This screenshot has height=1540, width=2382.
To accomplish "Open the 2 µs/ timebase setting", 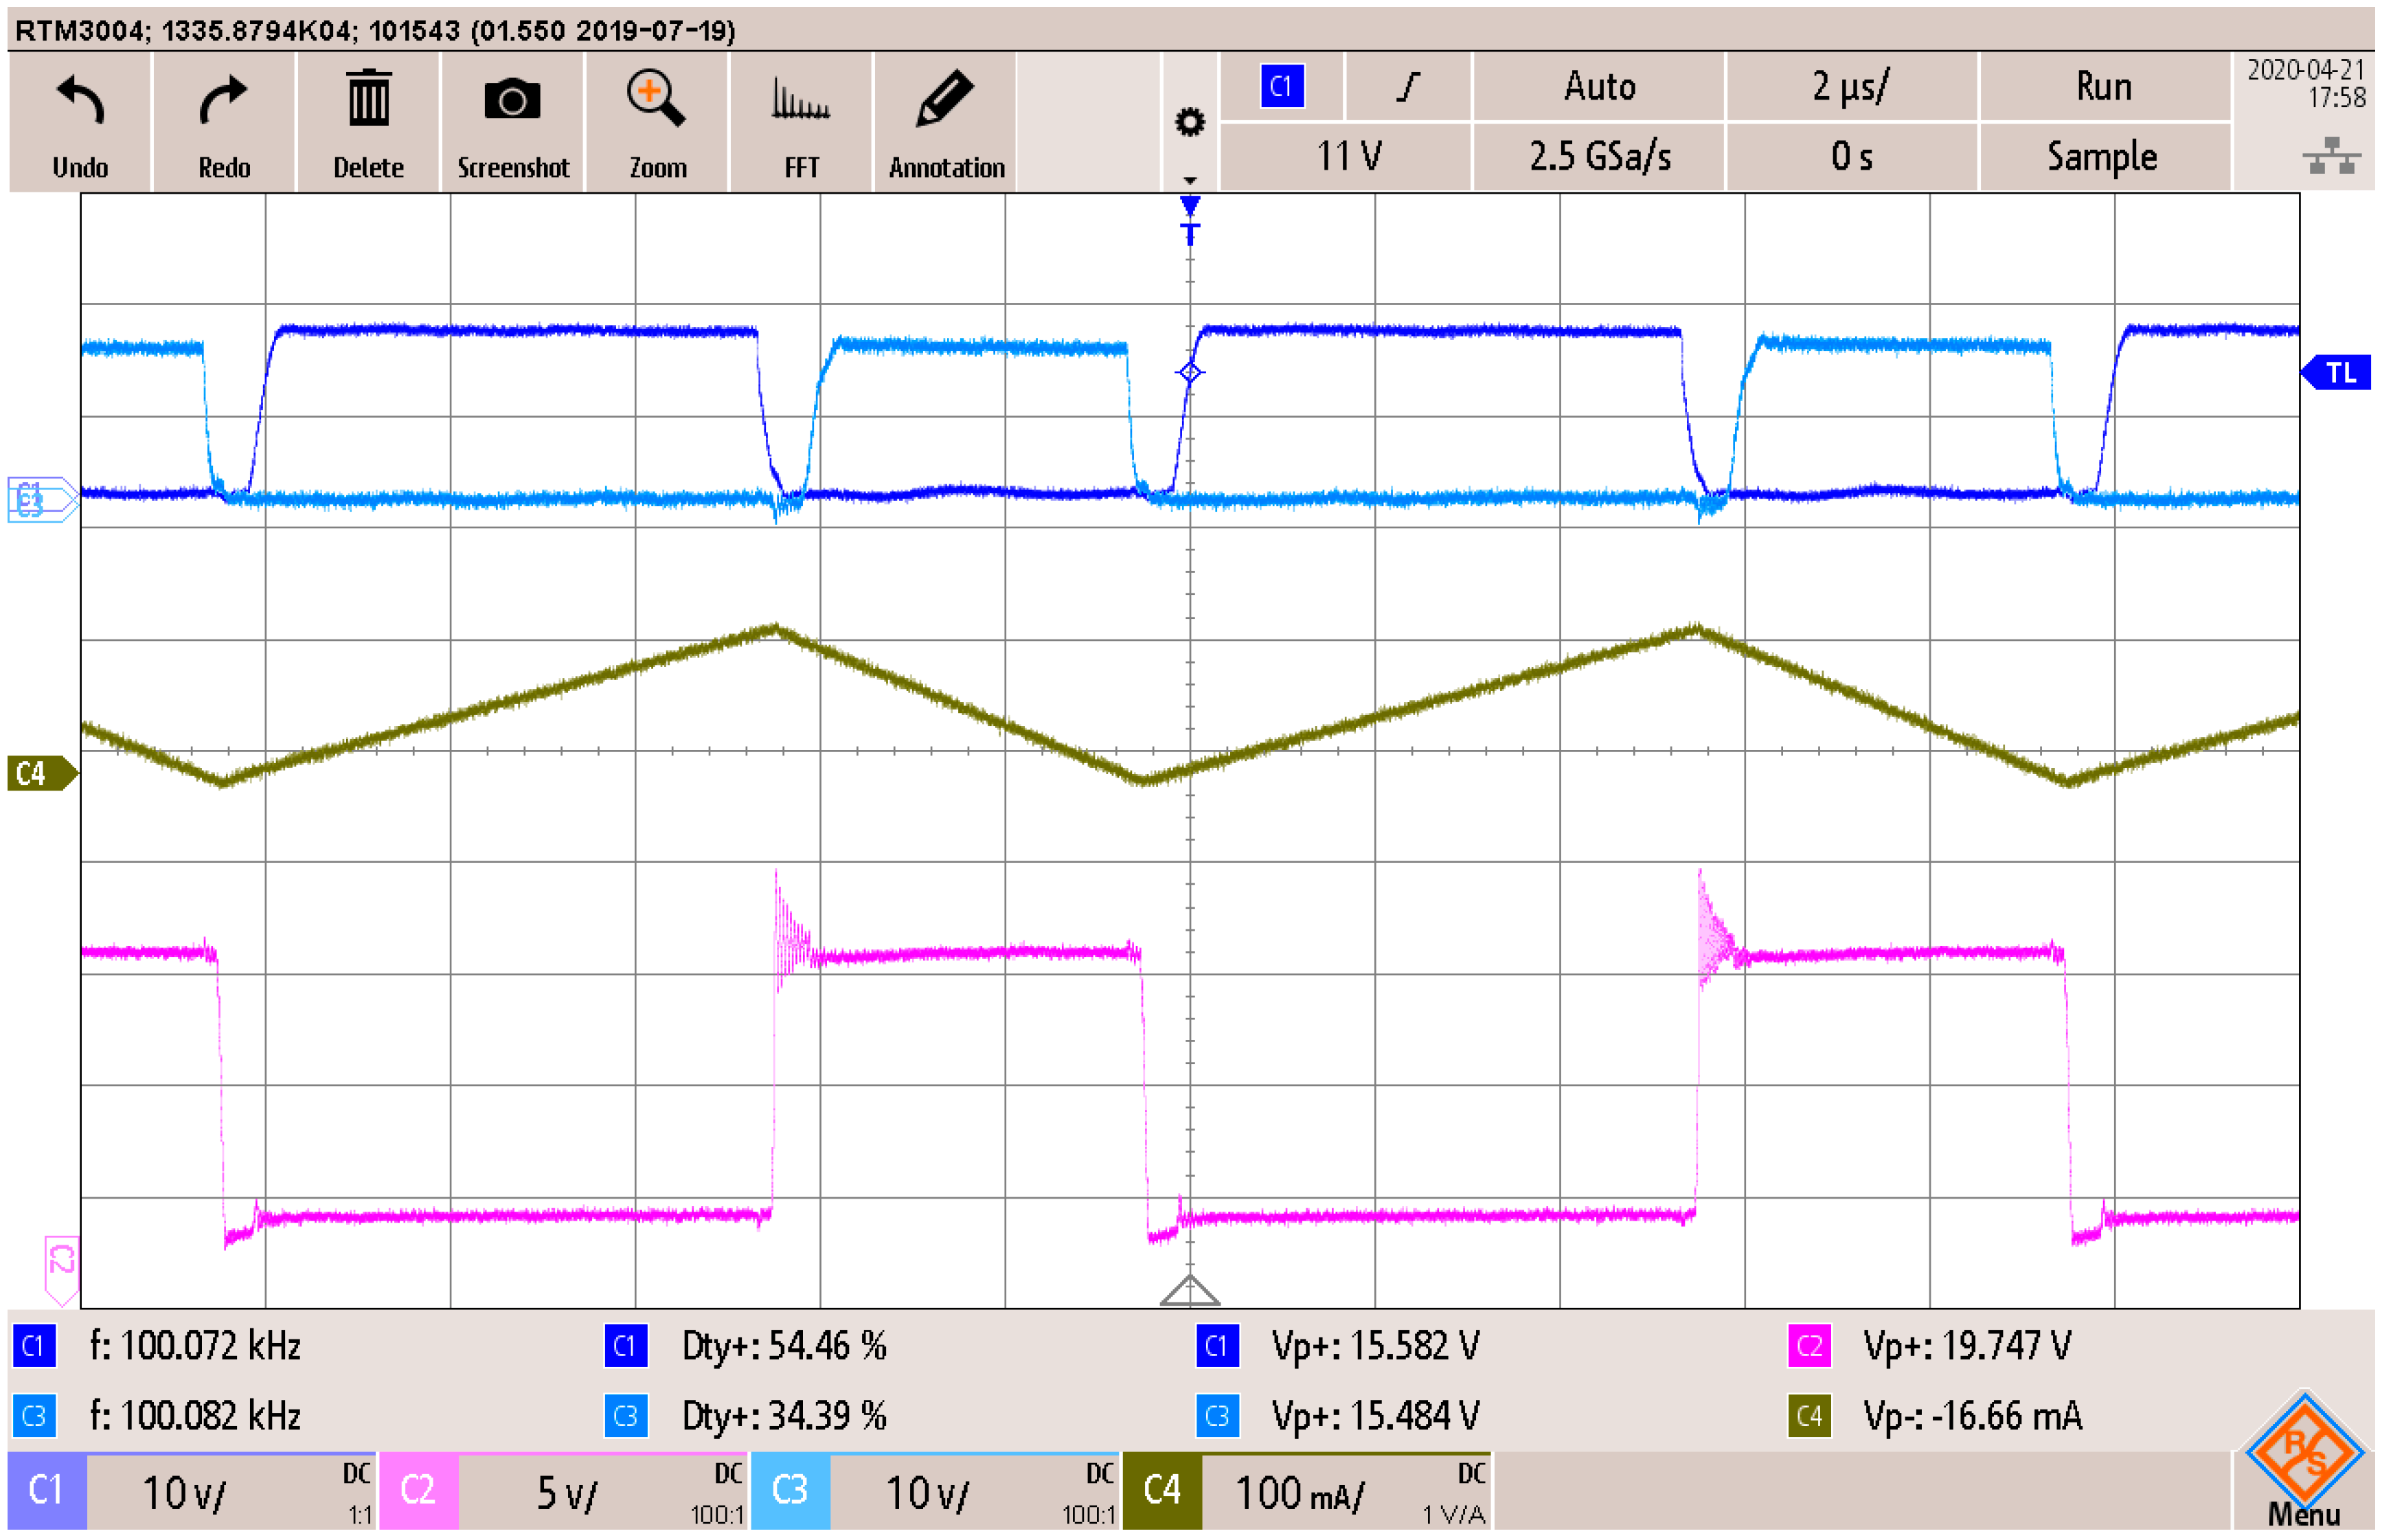I will click(x=1850, y=87).
